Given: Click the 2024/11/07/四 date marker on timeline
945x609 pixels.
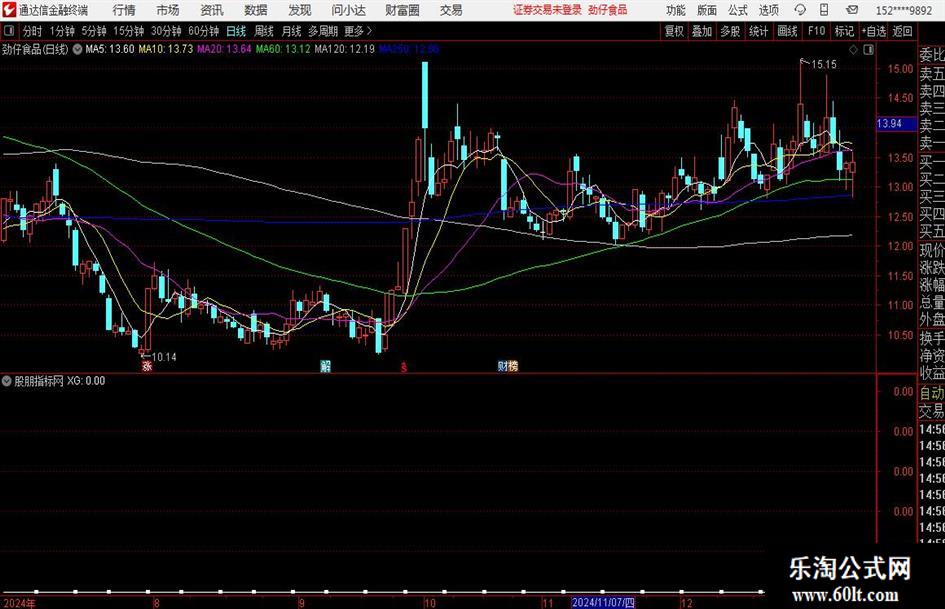Looking at the screenshot, I should 603,602.
